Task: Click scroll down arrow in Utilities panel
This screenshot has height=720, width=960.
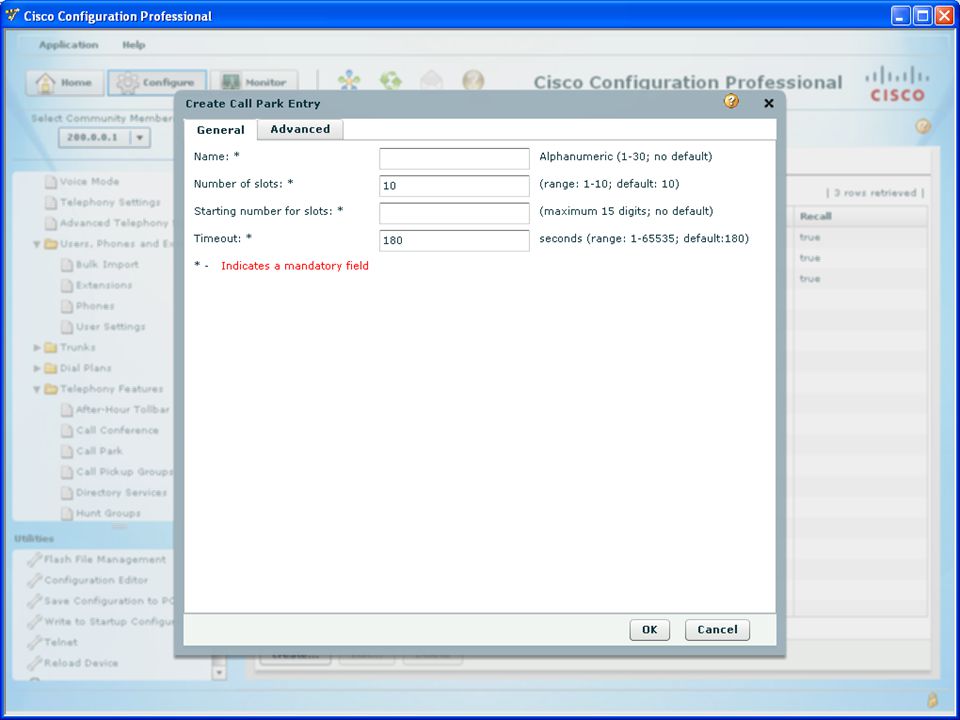Action: pyautogui.click(x=219, y=673)
